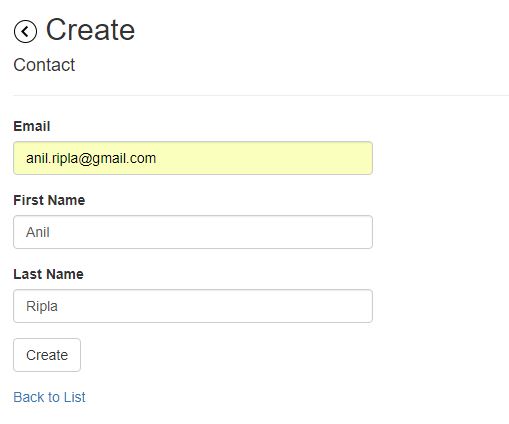Viewport: 509px width, 424px height.
Task: Click the Contact subheading text
Action: (44, 65)
